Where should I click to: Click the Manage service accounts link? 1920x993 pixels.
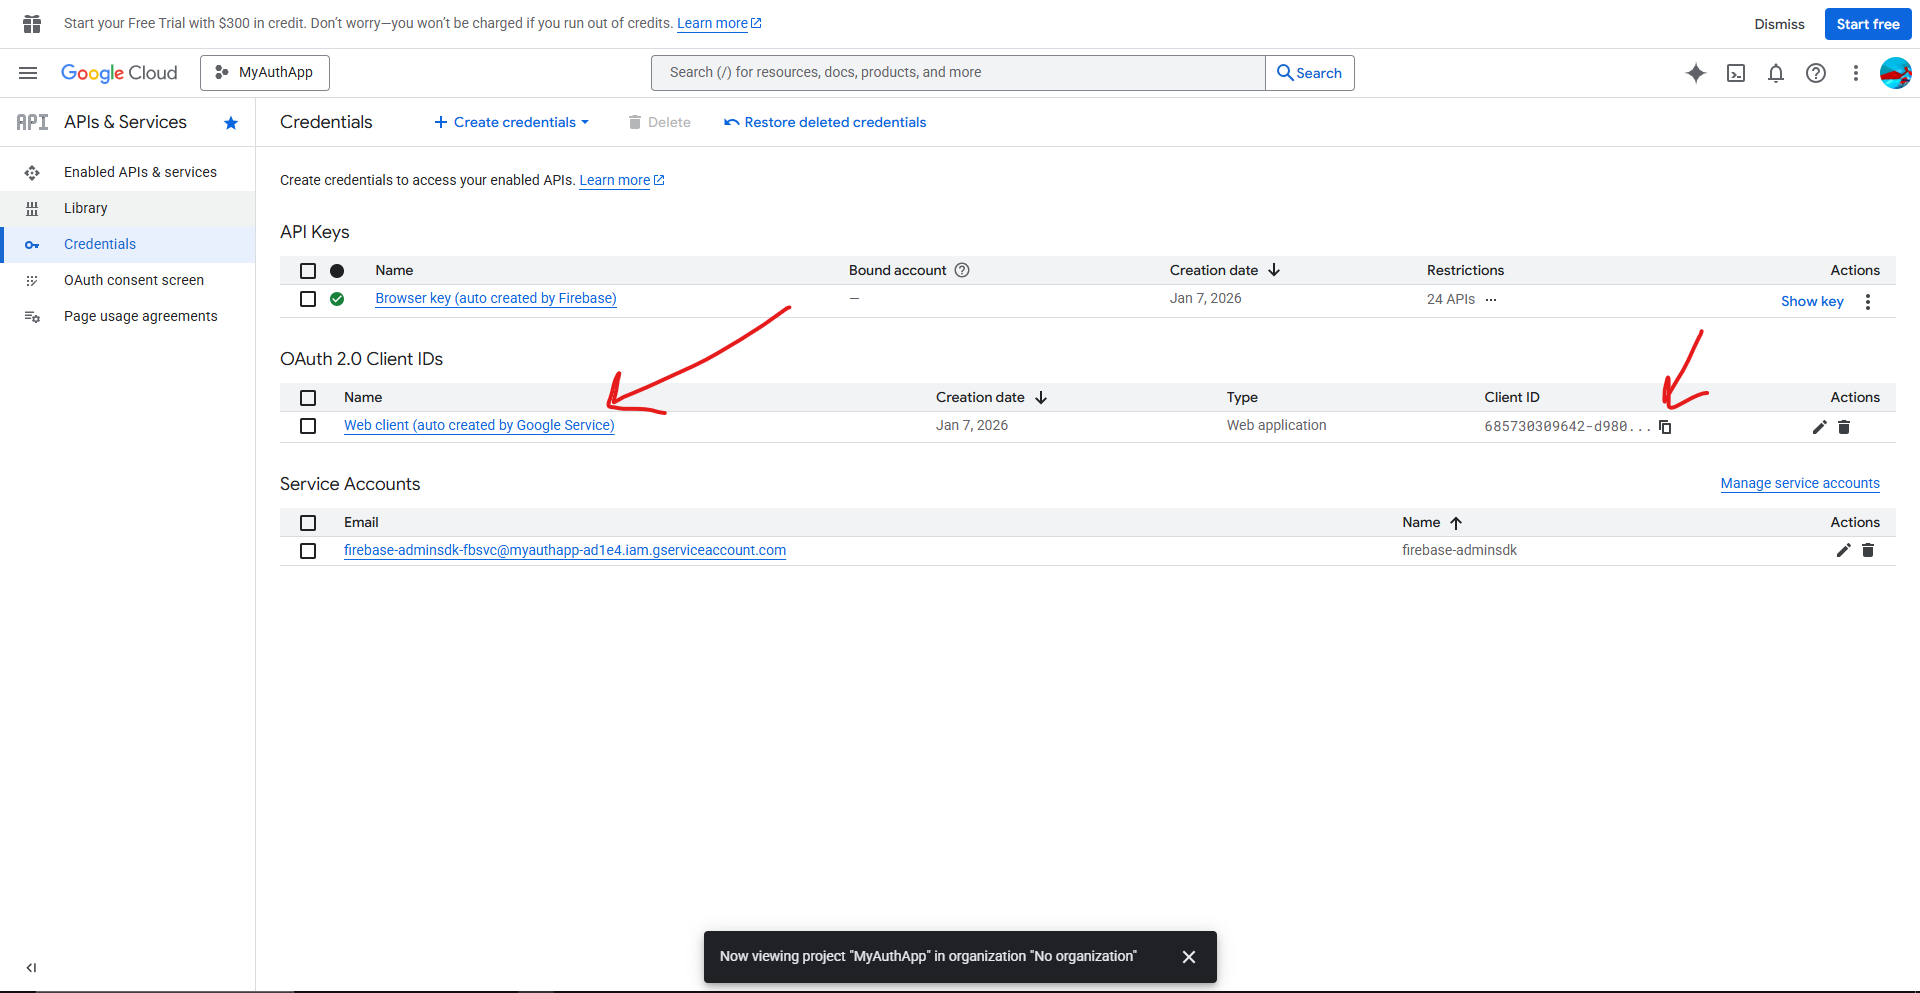pyautogui.click(x=1799, y=483)
